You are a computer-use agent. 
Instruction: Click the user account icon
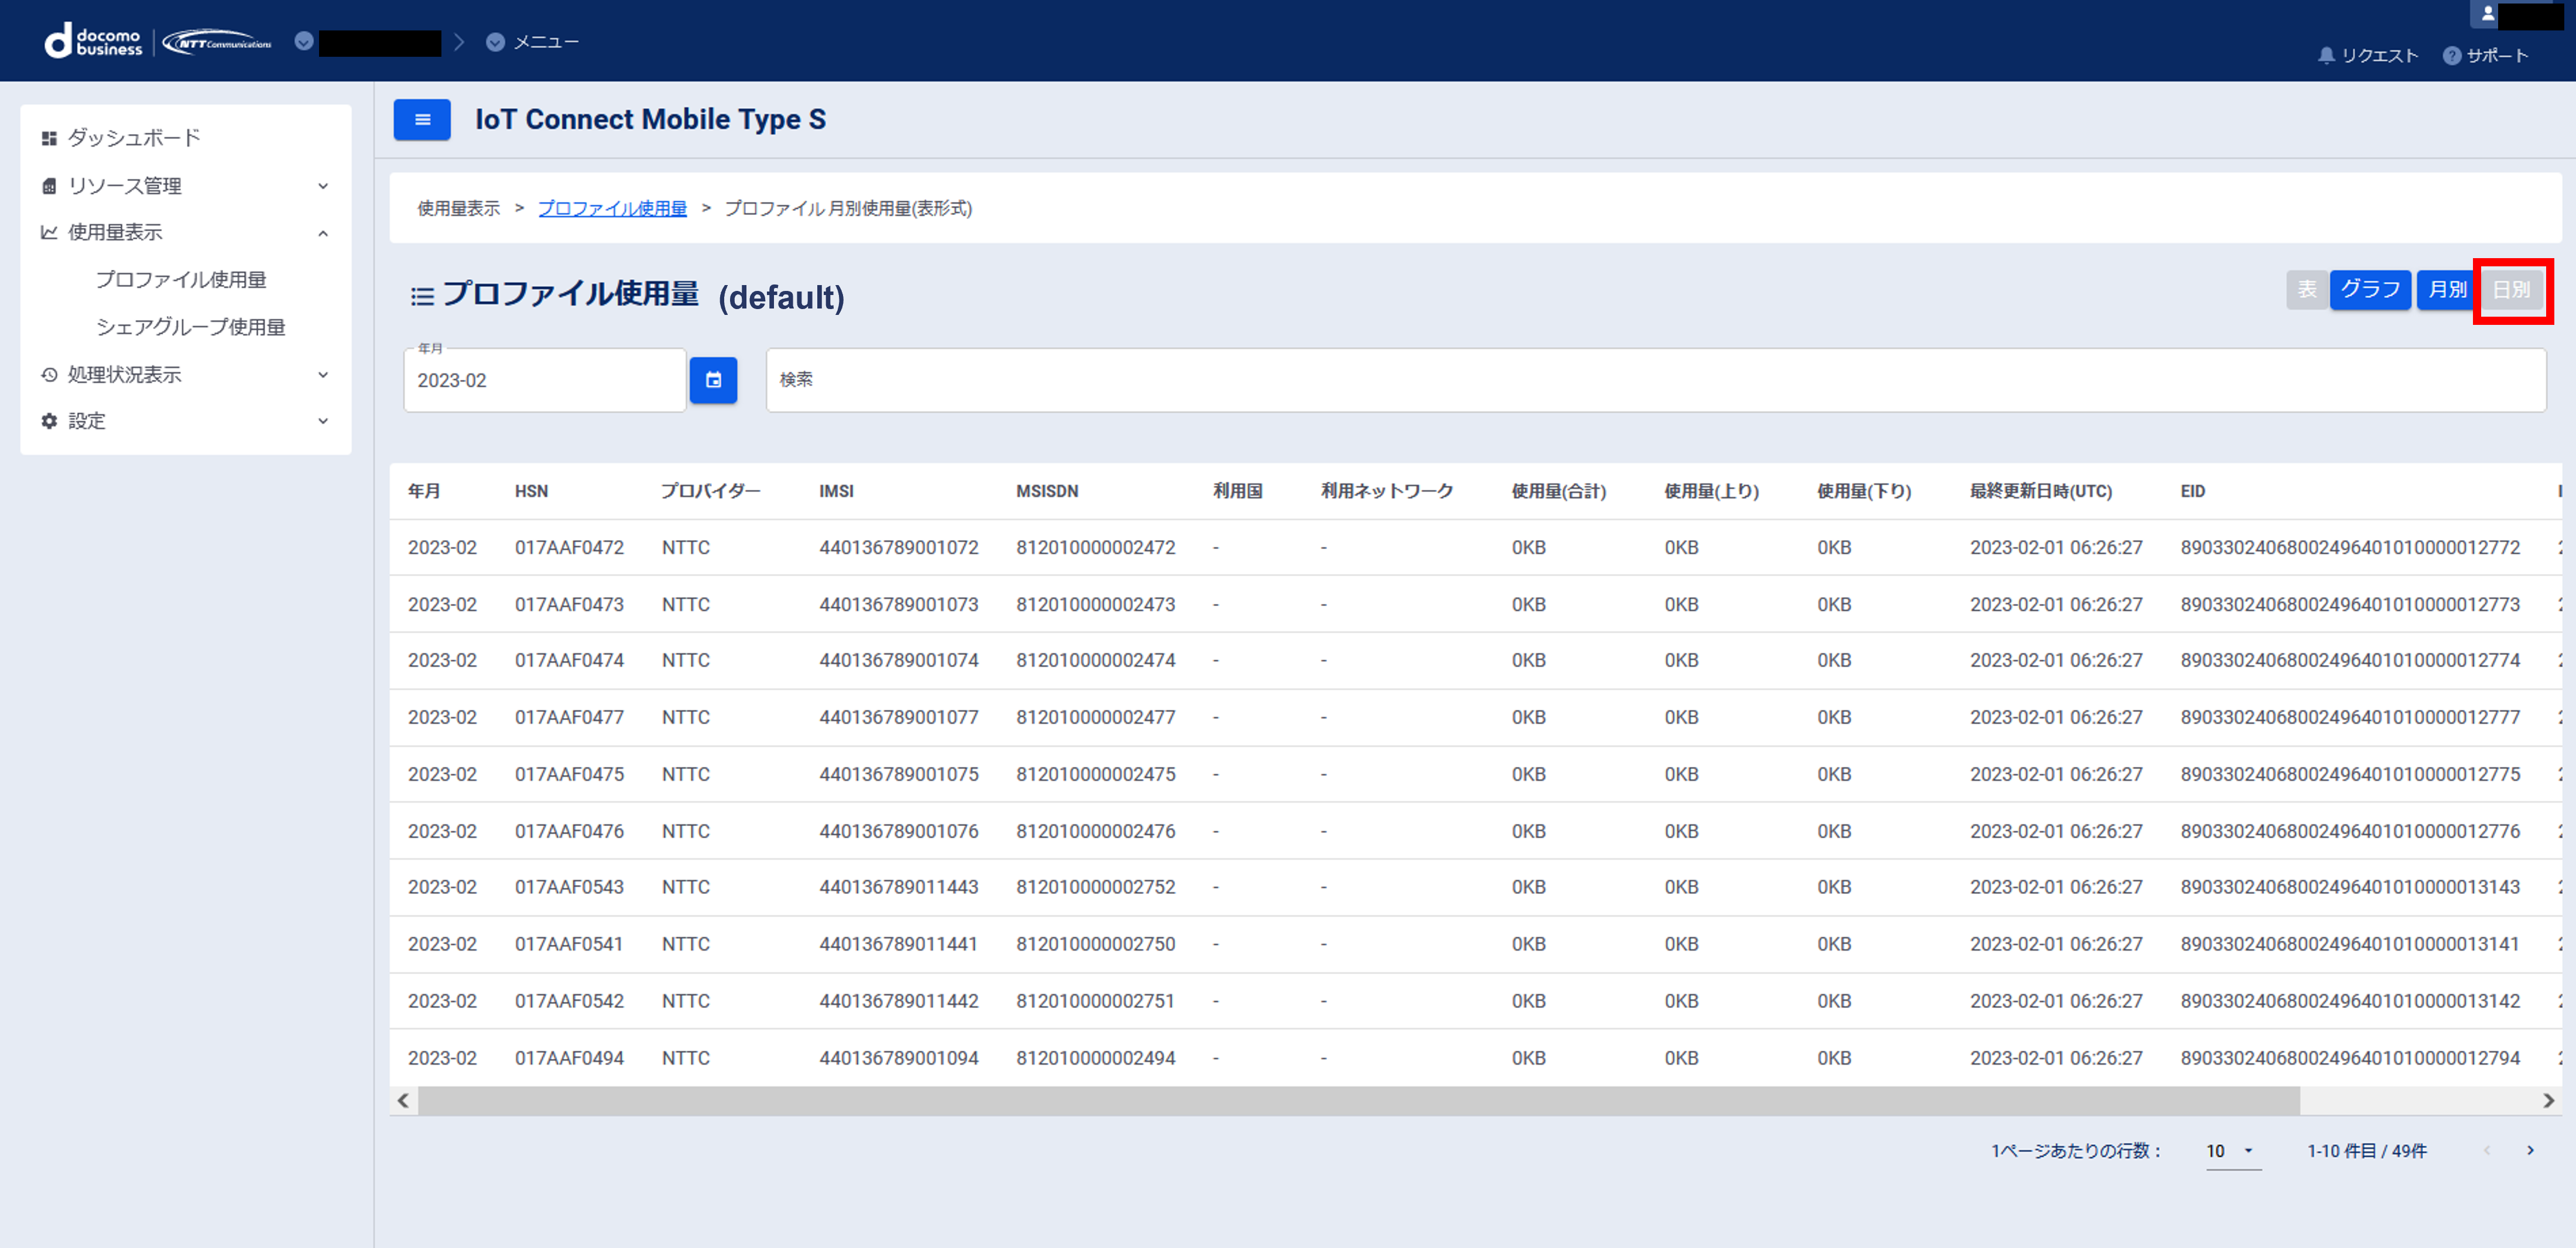[2487, 14]
